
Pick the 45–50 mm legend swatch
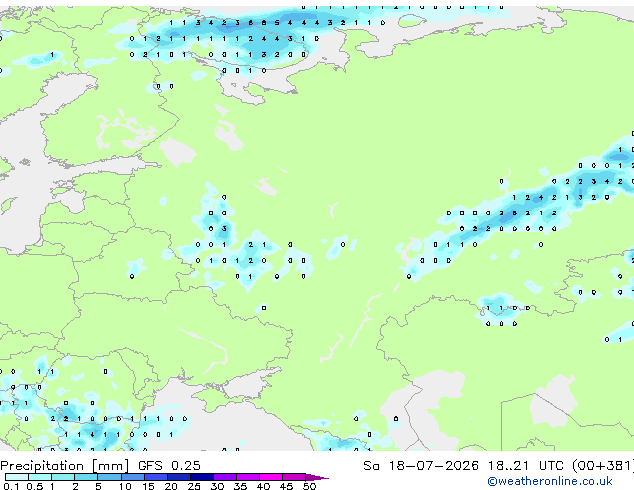point(294,477)
